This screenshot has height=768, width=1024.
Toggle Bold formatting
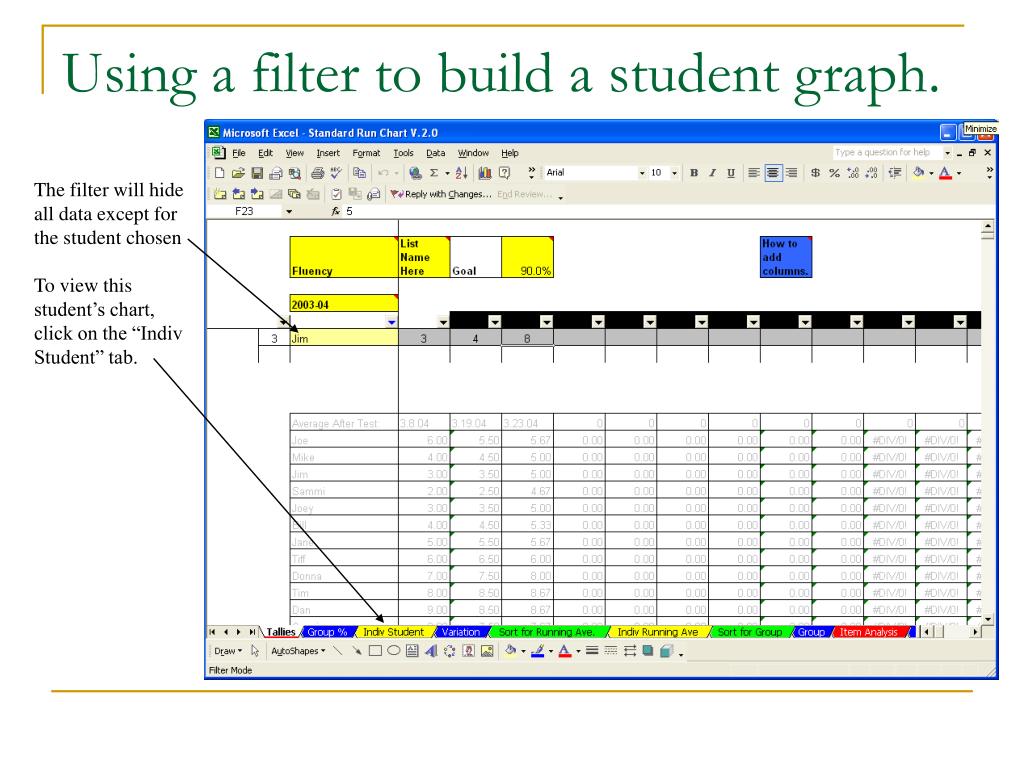694,173
